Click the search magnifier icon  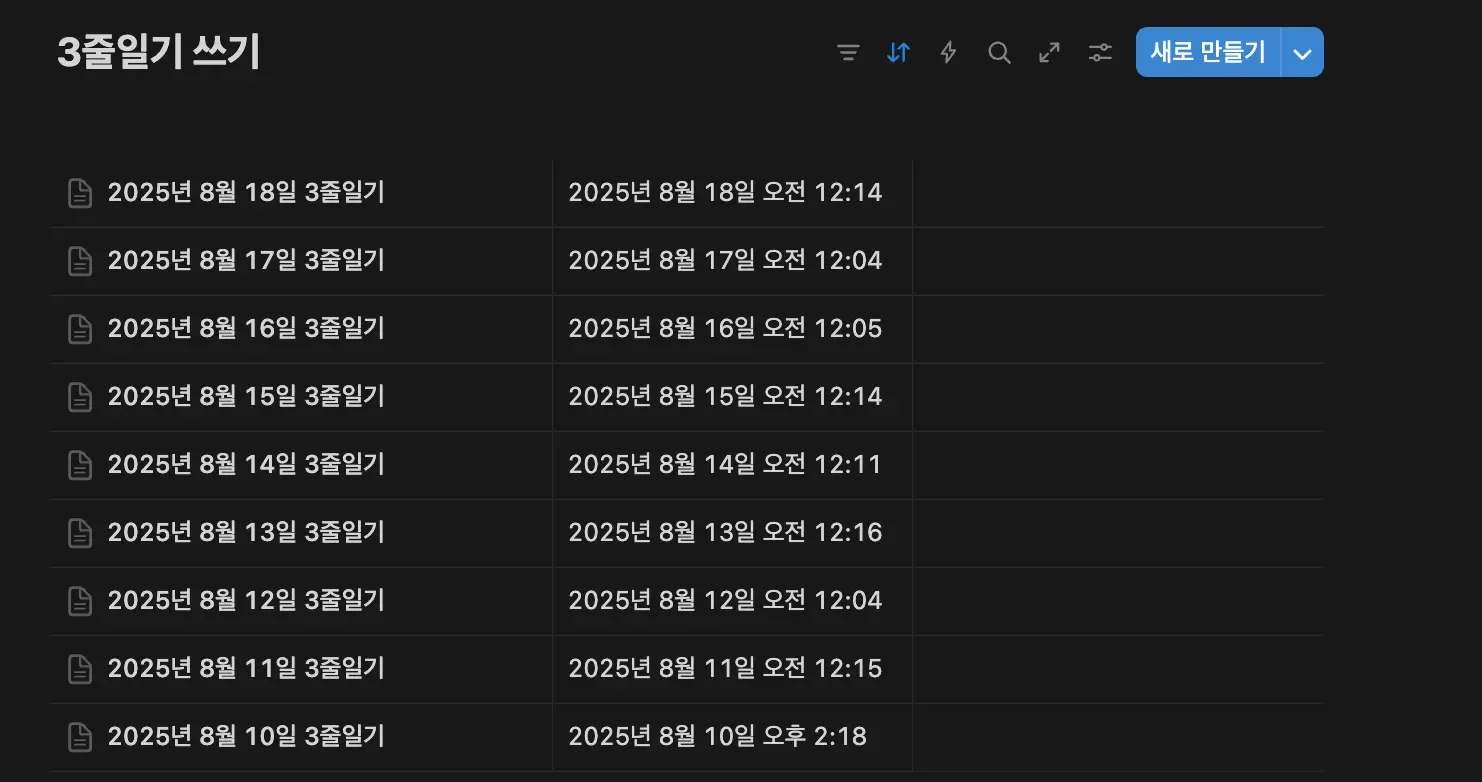click(x=999, y=53)
